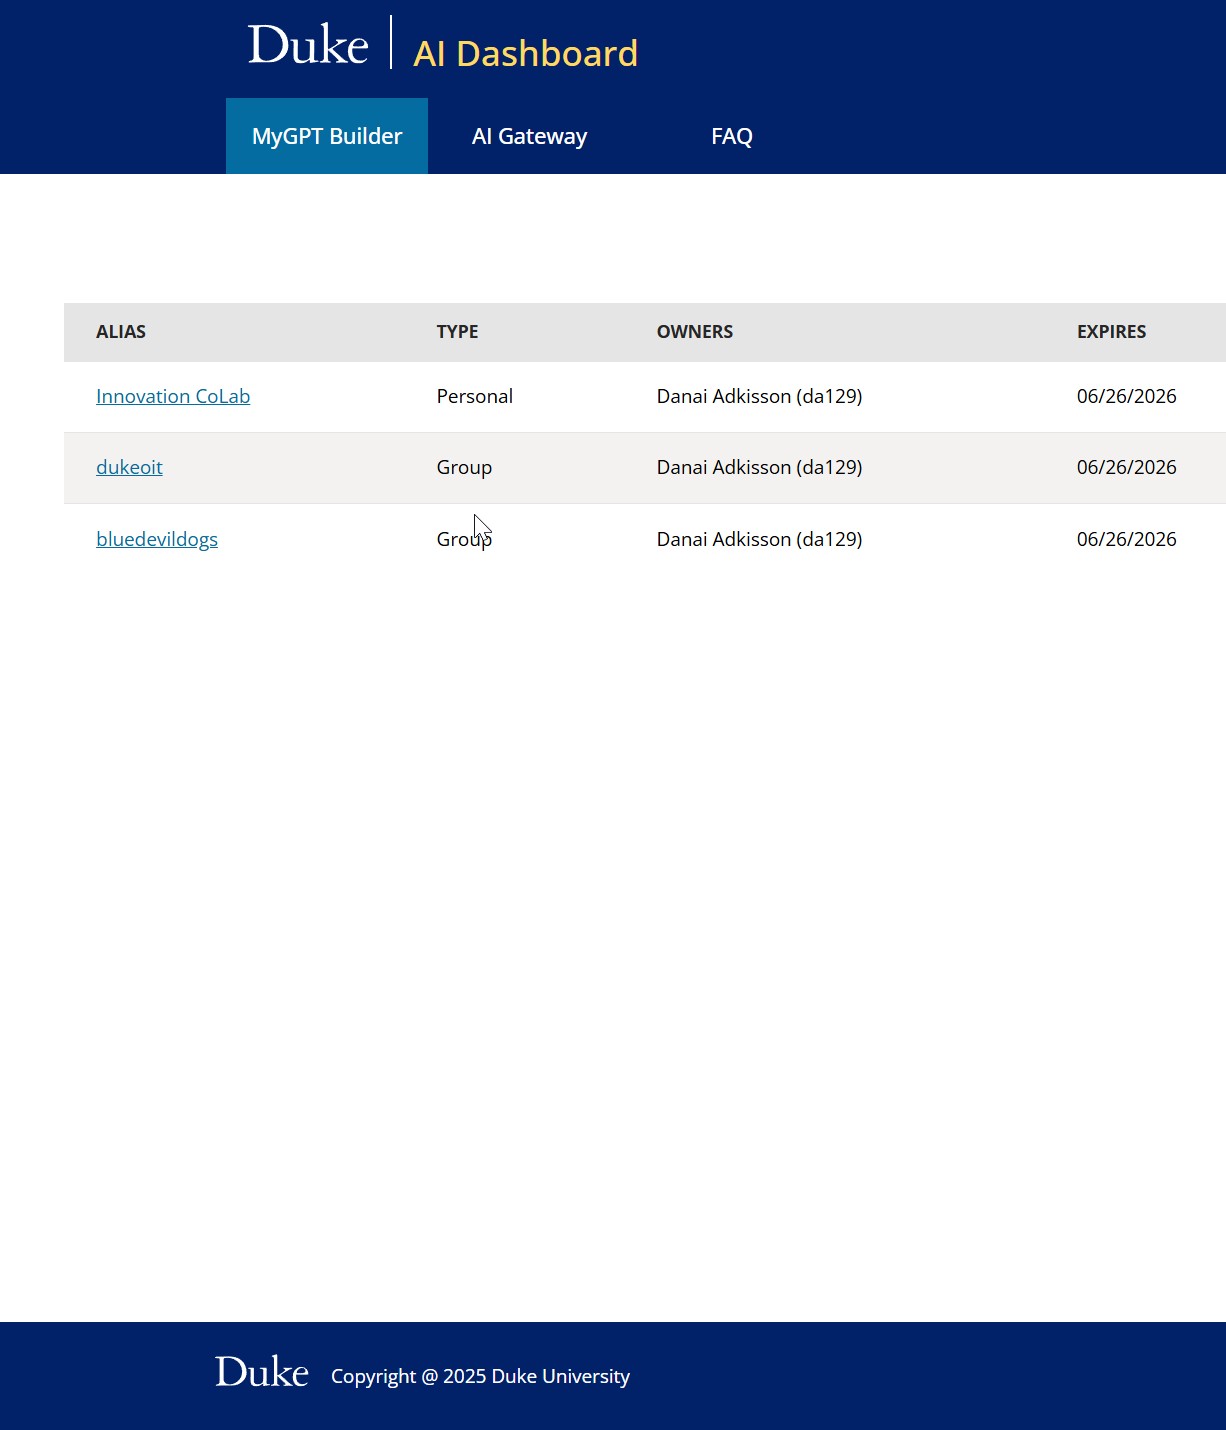The width and height of the screenshot is (1226, 1430).
Task: Switch to the AI Gateway tab
Action: [x=529, y=135]
